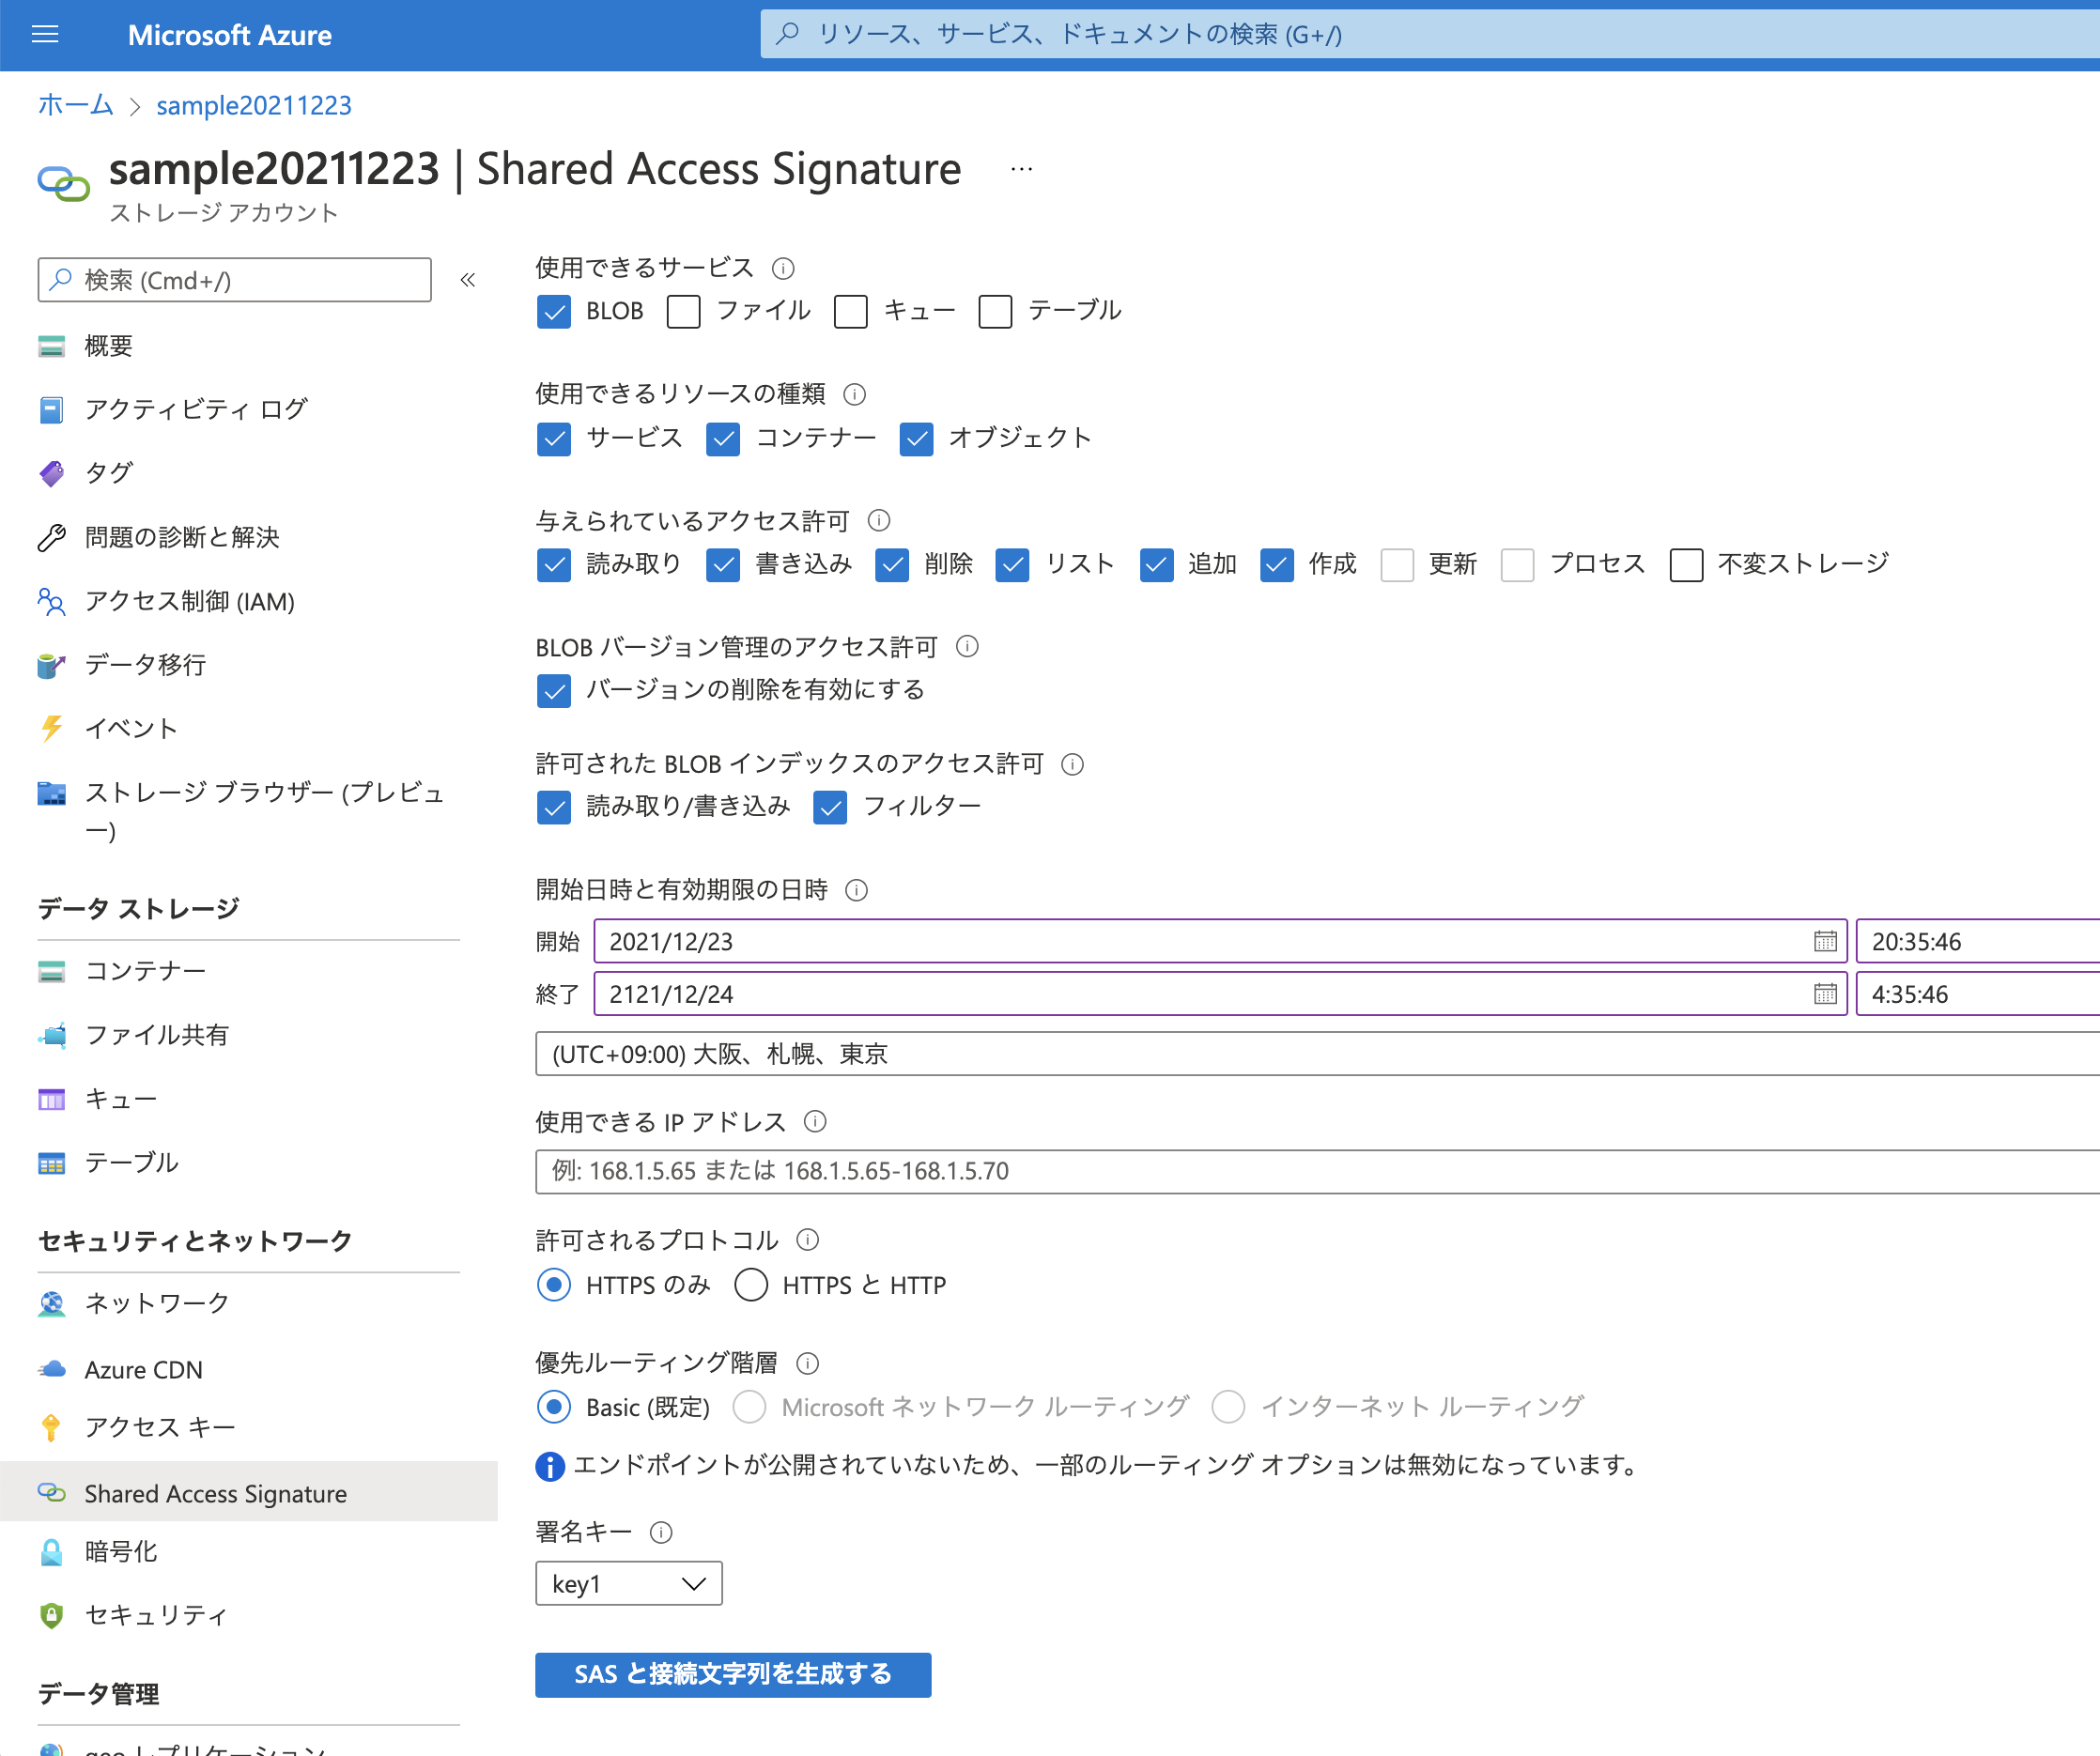Image resolution: width=2100 pixels, height=1756 pixels.
Task: Select the HTTPS と HTTP protocol option
Action: (751, 1285)
